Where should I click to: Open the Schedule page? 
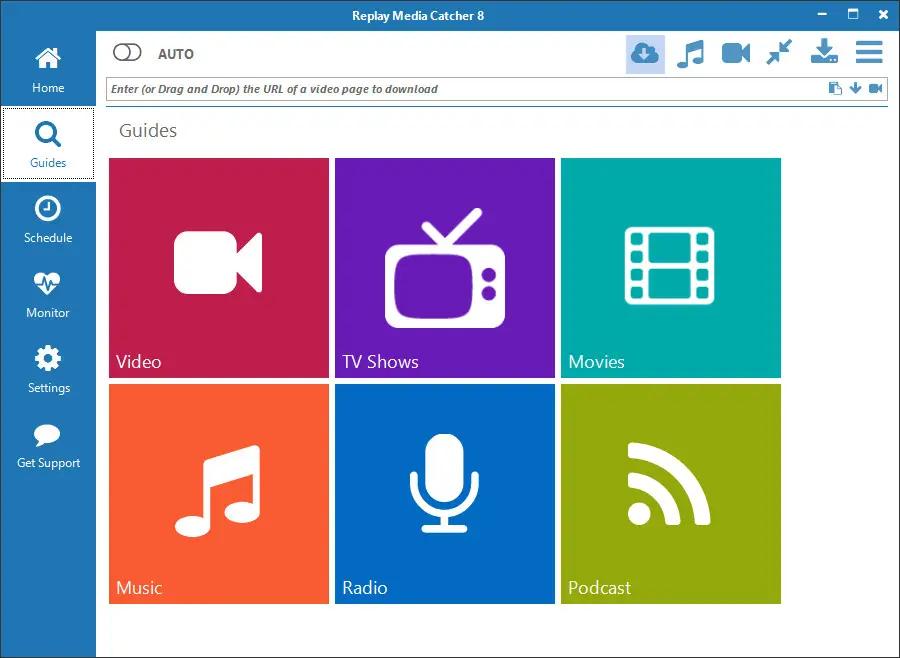48,219
